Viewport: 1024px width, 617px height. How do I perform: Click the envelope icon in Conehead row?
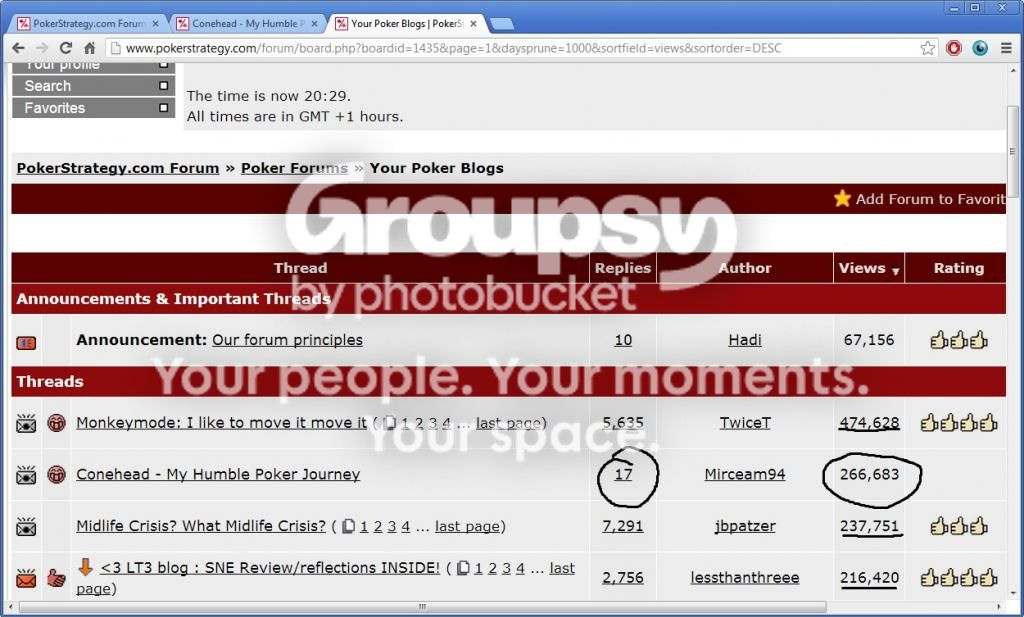(26, 475)
